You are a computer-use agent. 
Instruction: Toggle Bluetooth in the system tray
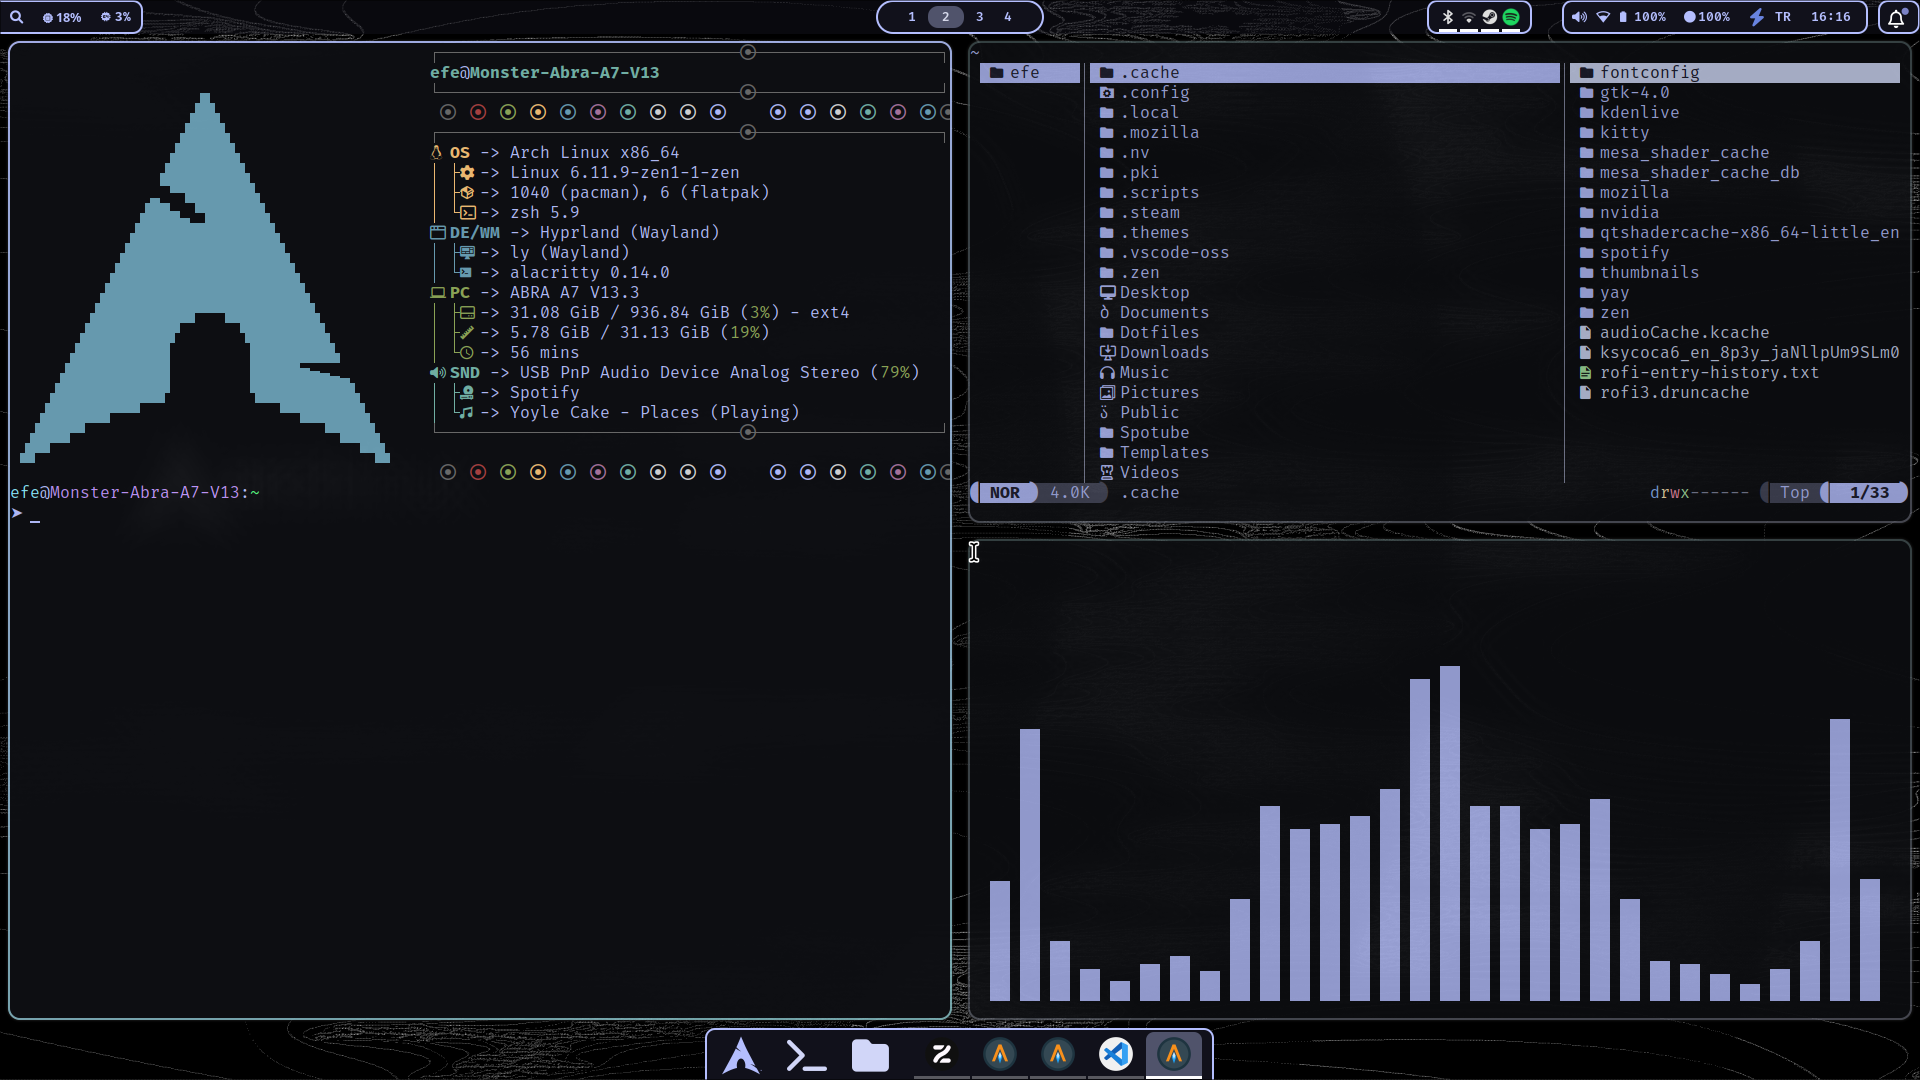(x=1447, y=17)
